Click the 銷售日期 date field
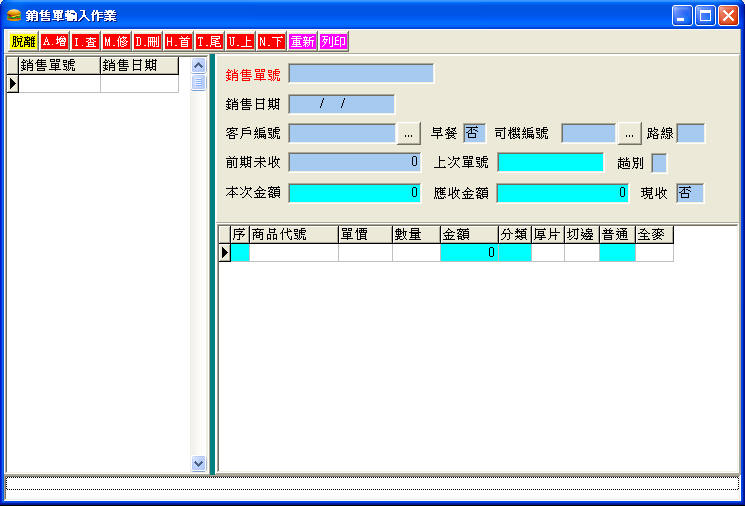Viewport: 745px width, 506px height. [342, 104]
